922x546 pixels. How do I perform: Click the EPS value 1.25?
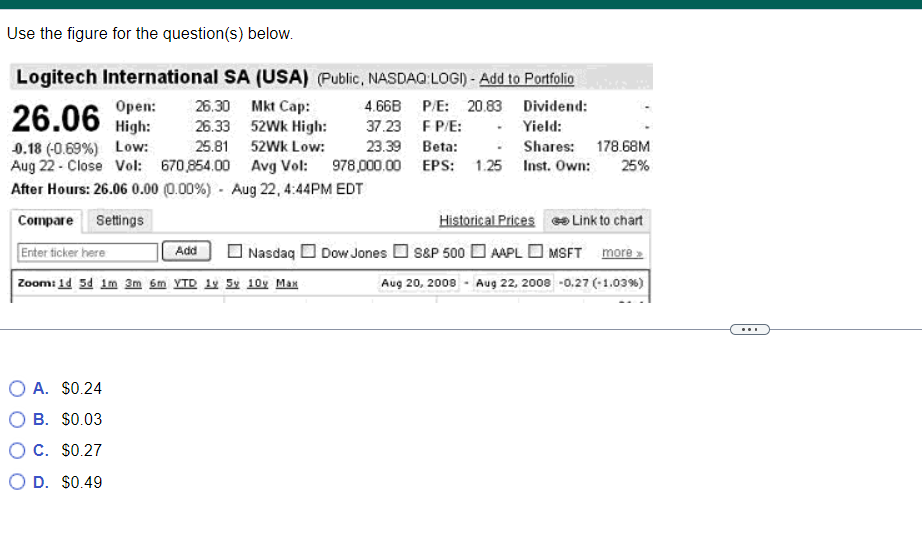coord(489,166)
